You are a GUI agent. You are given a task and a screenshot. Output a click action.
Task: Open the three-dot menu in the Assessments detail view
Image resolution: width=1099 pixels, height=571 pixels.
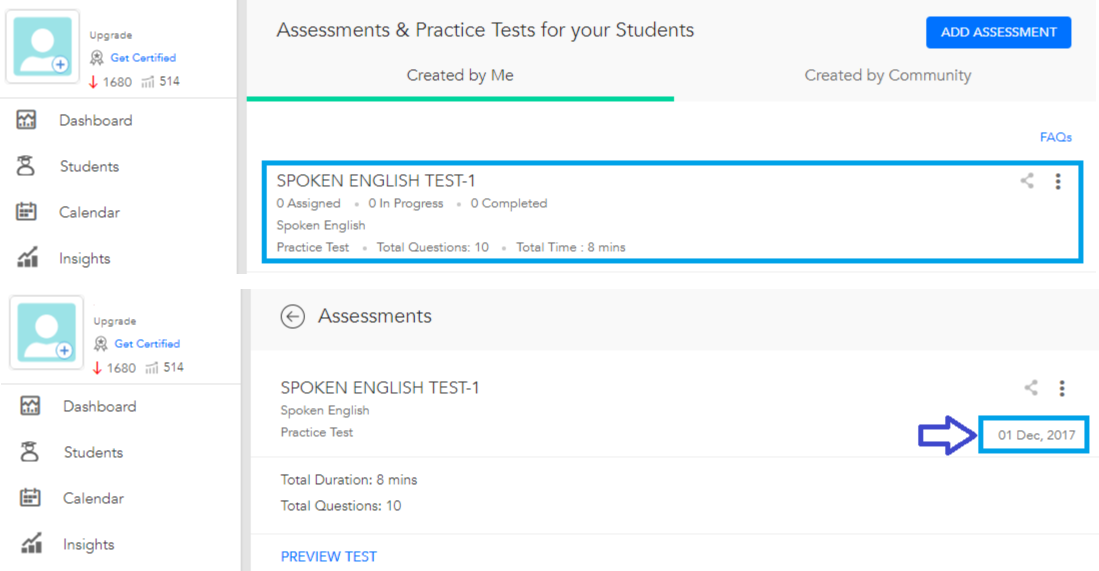1062,388
